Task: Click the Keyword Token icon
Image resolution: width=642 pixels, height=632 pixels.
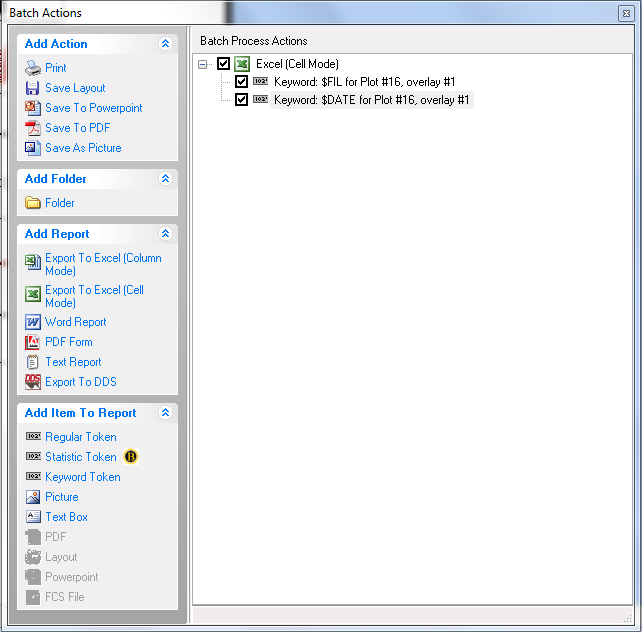Action: coord(33,476)
